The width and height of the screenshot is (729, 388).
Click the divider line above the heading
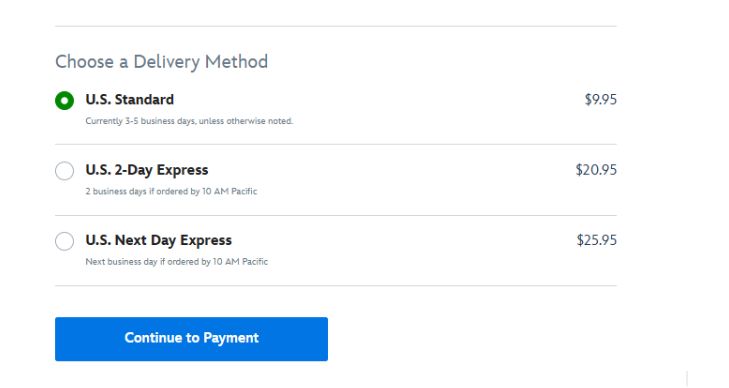click(x=336, y=26)
